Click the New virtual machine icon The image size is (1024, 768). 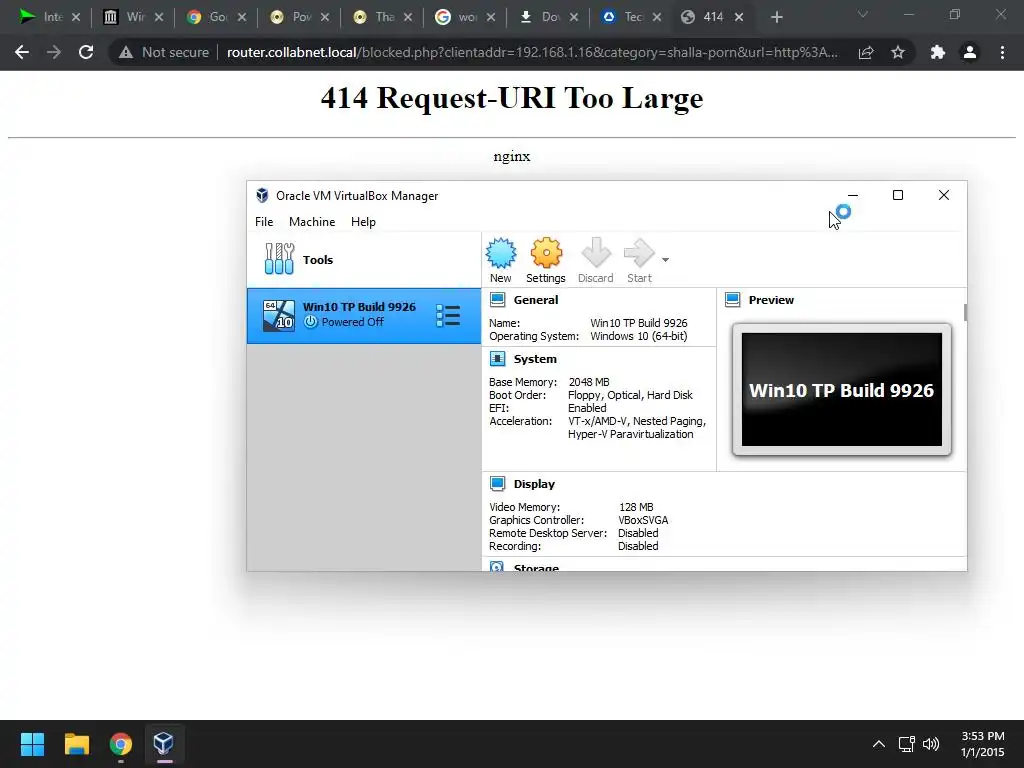pyautogui.click(x=501, y=253)
